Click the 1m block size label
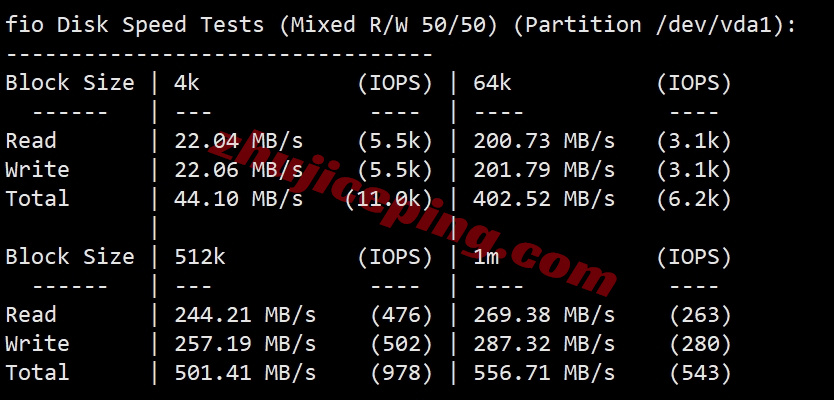Screen dimensions: 834x400 click(x=486, y=257)
